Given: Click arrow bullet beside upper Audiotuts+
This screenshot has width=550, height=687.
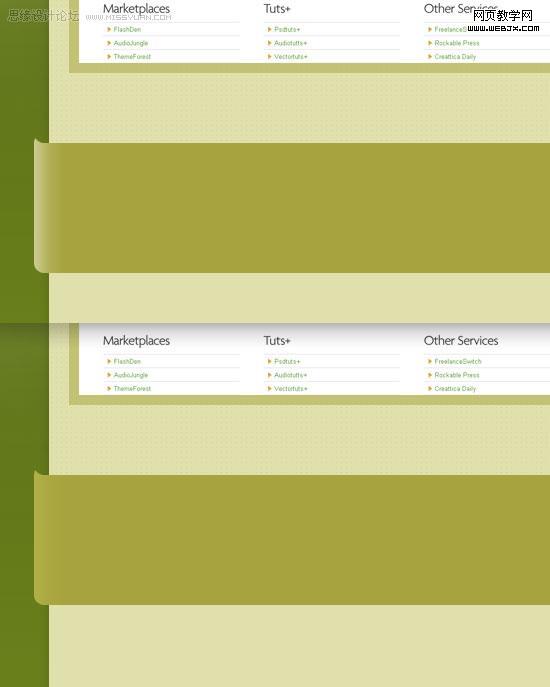Looking at the screenshot, I should [x=270, y=43].
